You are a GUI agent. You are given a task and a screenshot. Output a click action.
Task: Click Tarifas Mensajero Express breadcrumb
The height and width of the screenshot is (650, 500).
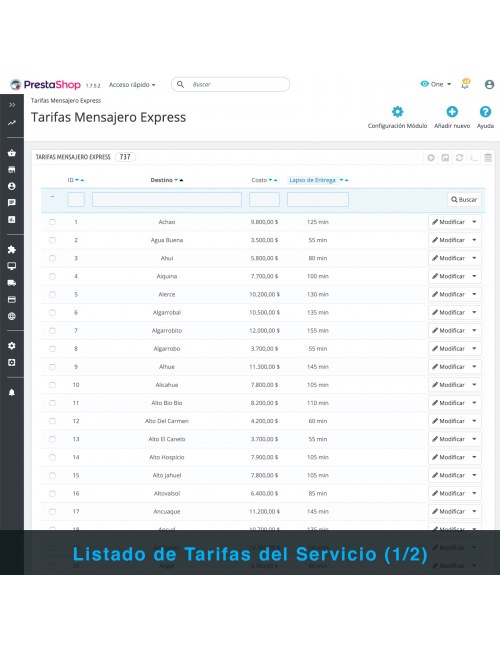pos(66,101)
